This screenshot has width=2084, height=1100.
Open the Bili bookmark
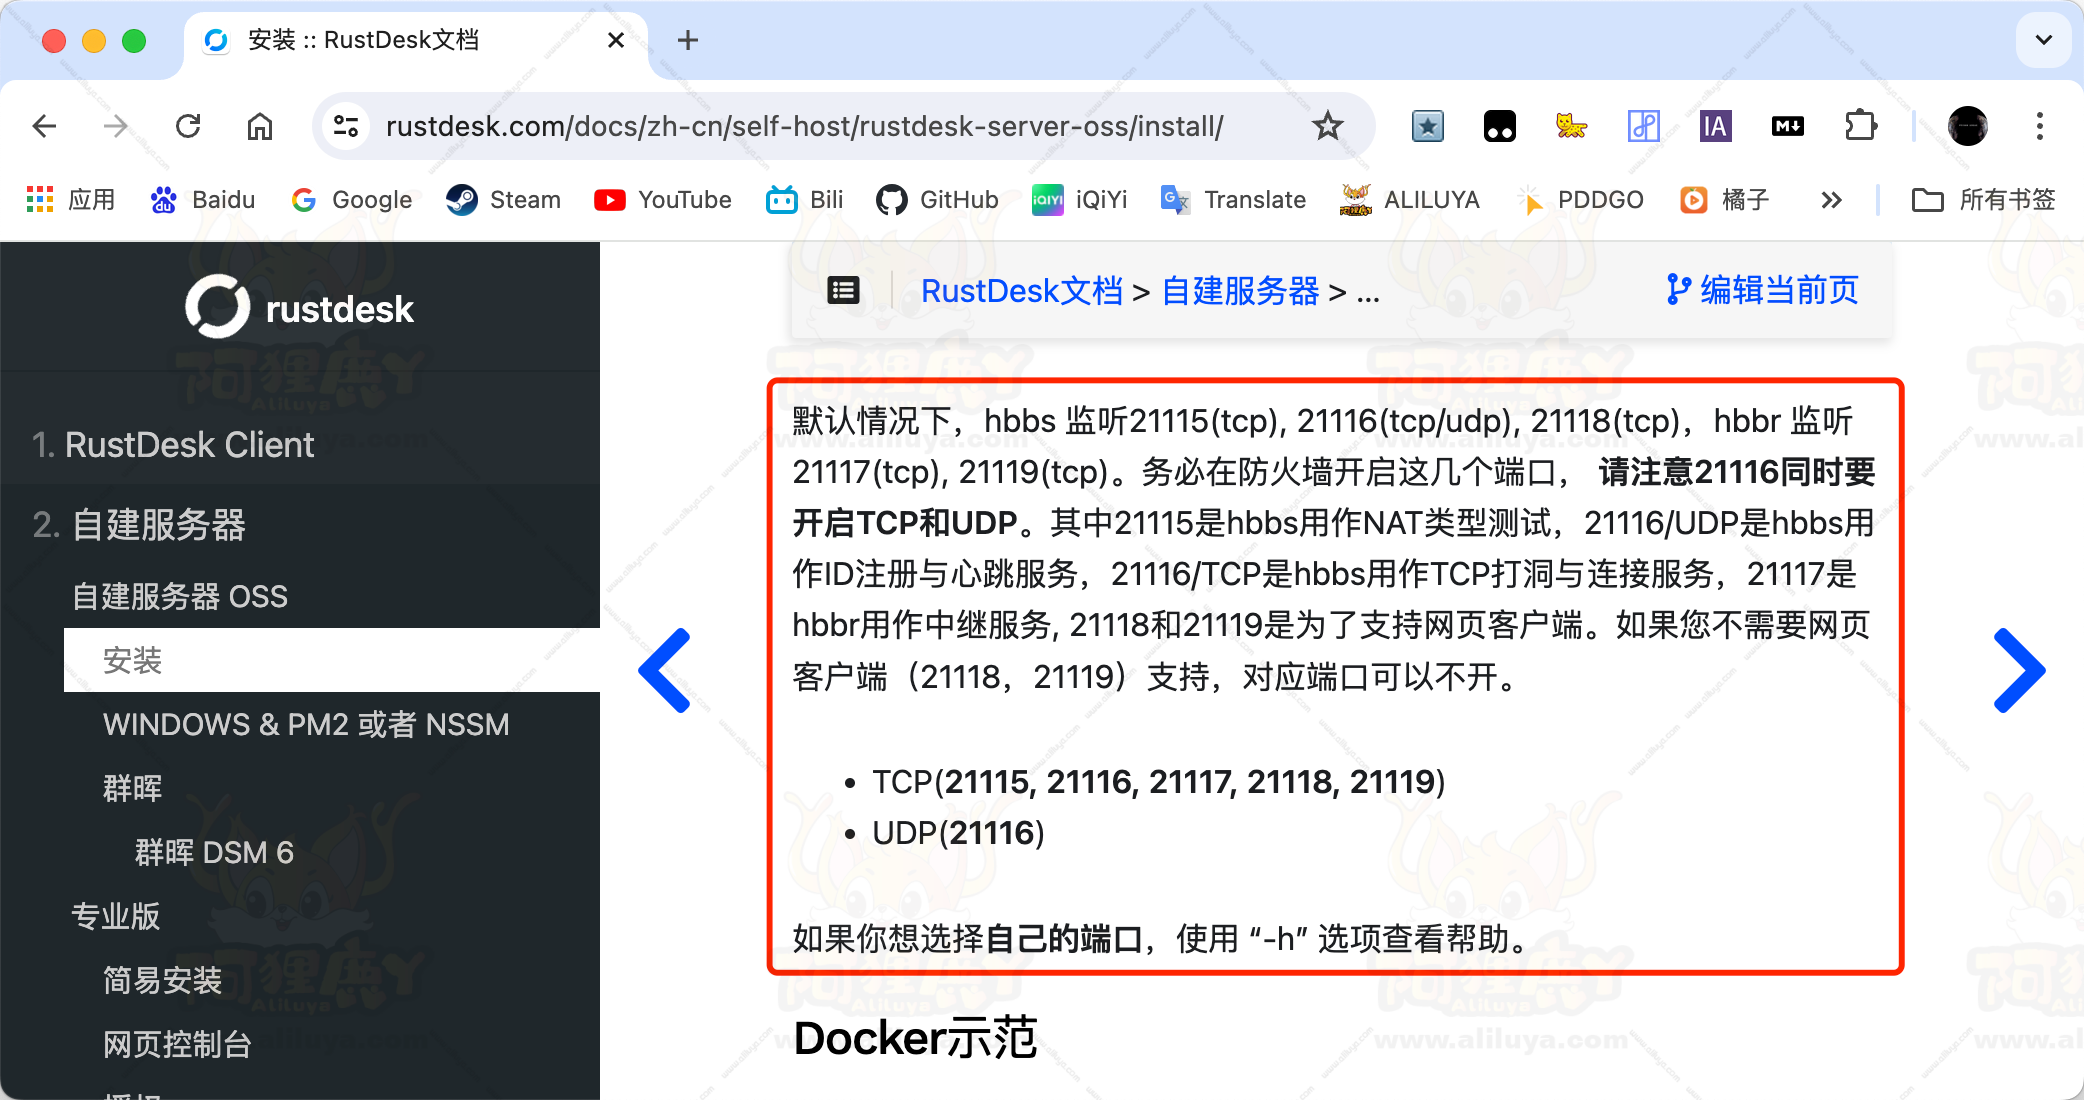(x=804, y=200)
